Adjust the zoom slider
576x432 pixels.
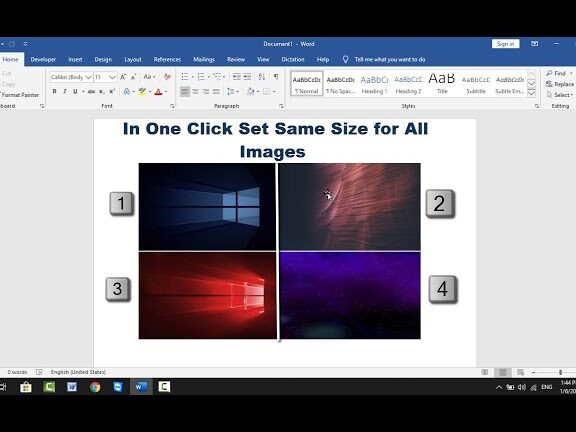click(561, 372)
